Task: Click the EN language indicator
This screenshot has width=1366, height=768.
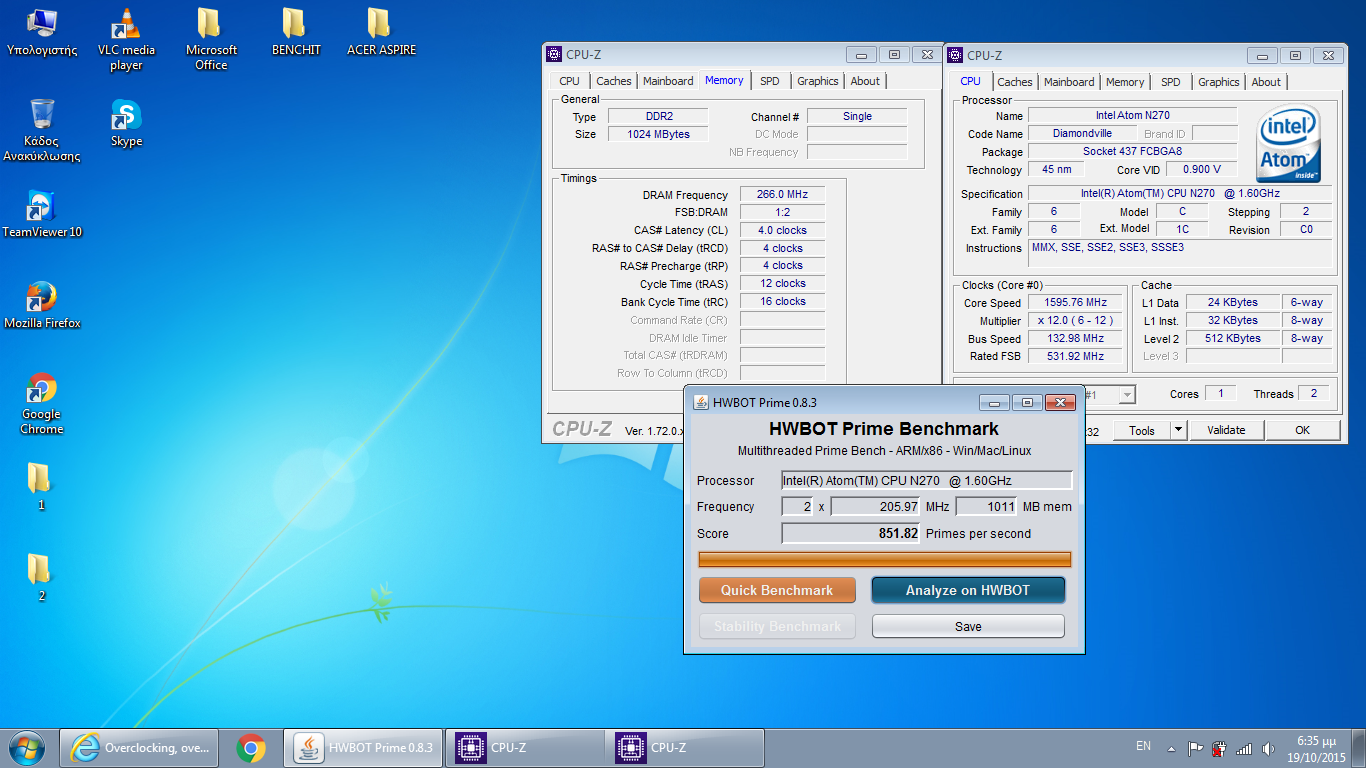Action: pyautogui.click(x=1144, y=746)
